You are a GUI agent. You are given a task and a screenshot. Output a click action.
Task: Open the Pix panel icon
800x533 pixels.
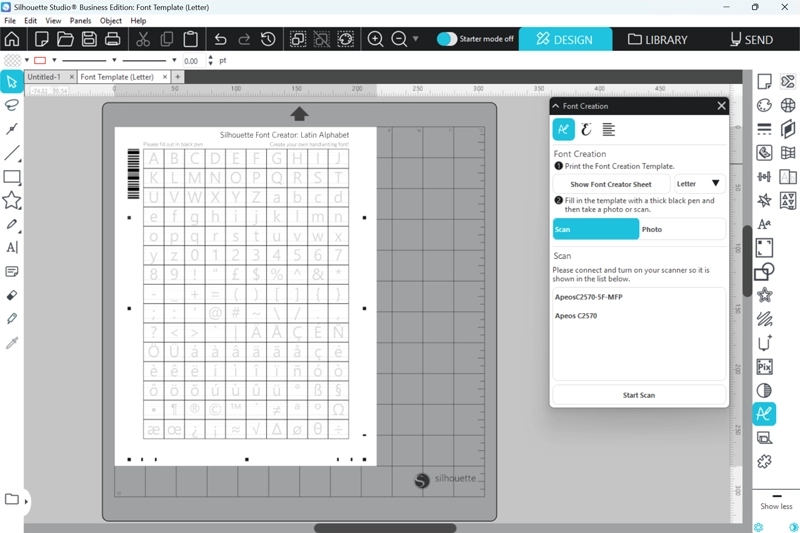764,366
